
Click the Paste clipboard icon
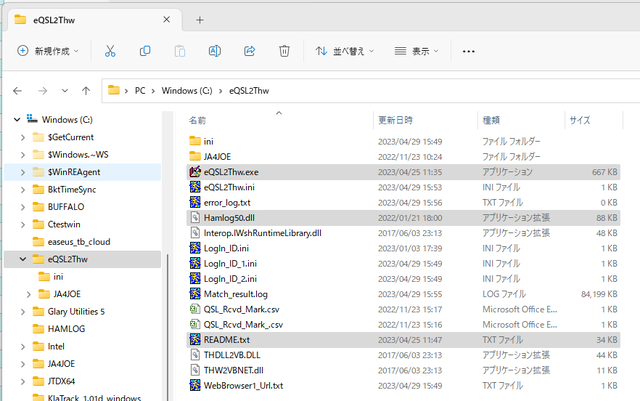coord(180,51)
